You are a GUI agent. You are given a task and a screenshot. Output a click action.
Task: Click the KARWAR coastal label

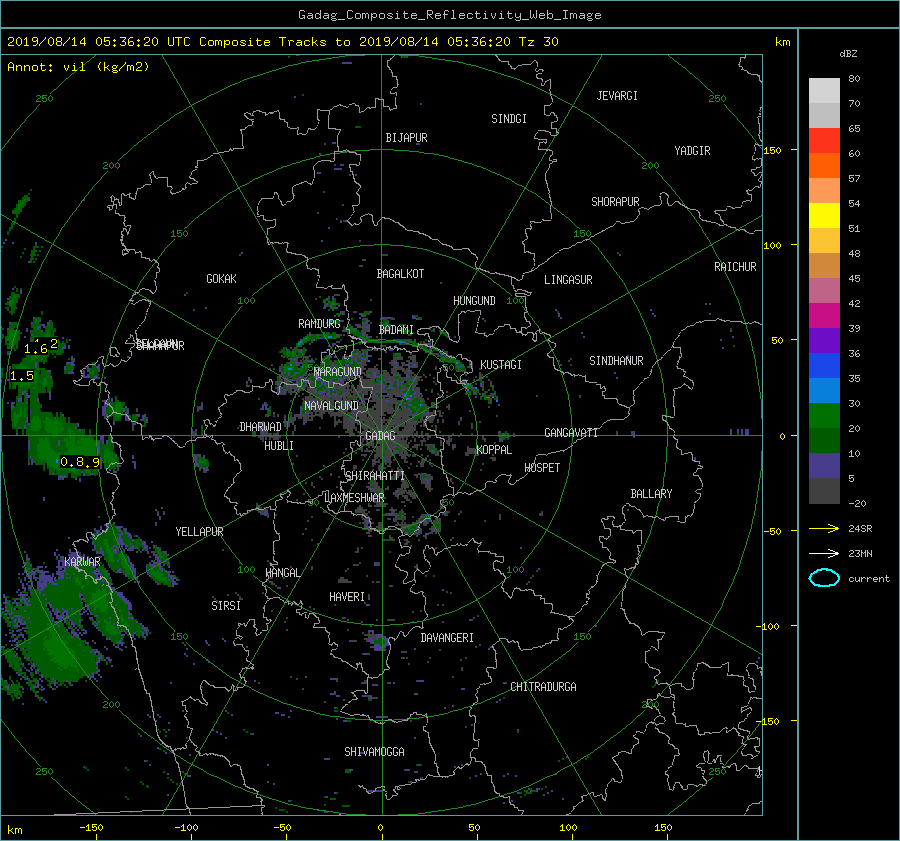(82, 561)
